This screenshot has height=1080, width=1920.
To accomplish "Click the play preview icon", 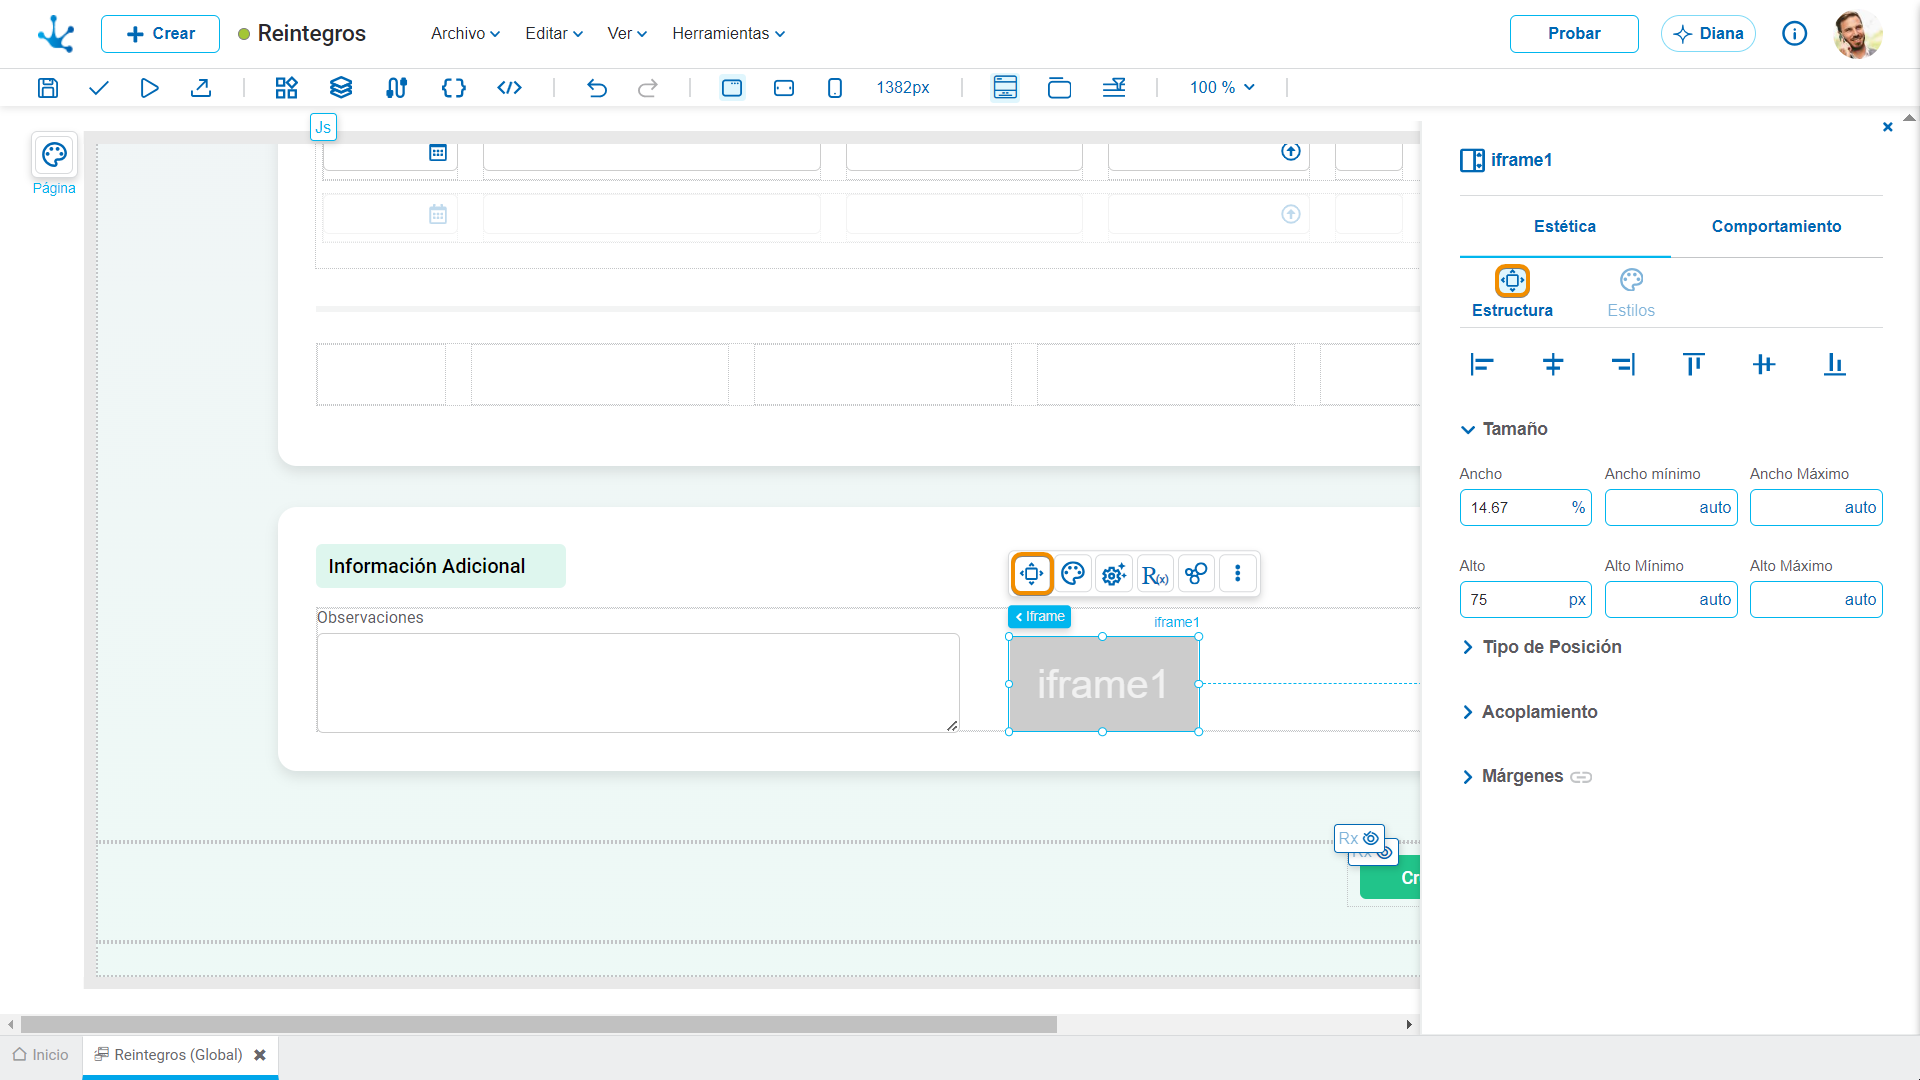I will pyautogui.click(x=149, y=88).
